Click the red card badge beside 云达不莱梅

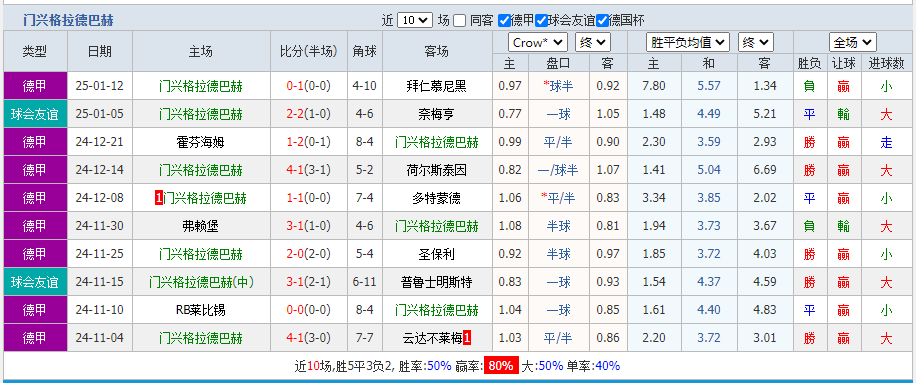(467, 338)
